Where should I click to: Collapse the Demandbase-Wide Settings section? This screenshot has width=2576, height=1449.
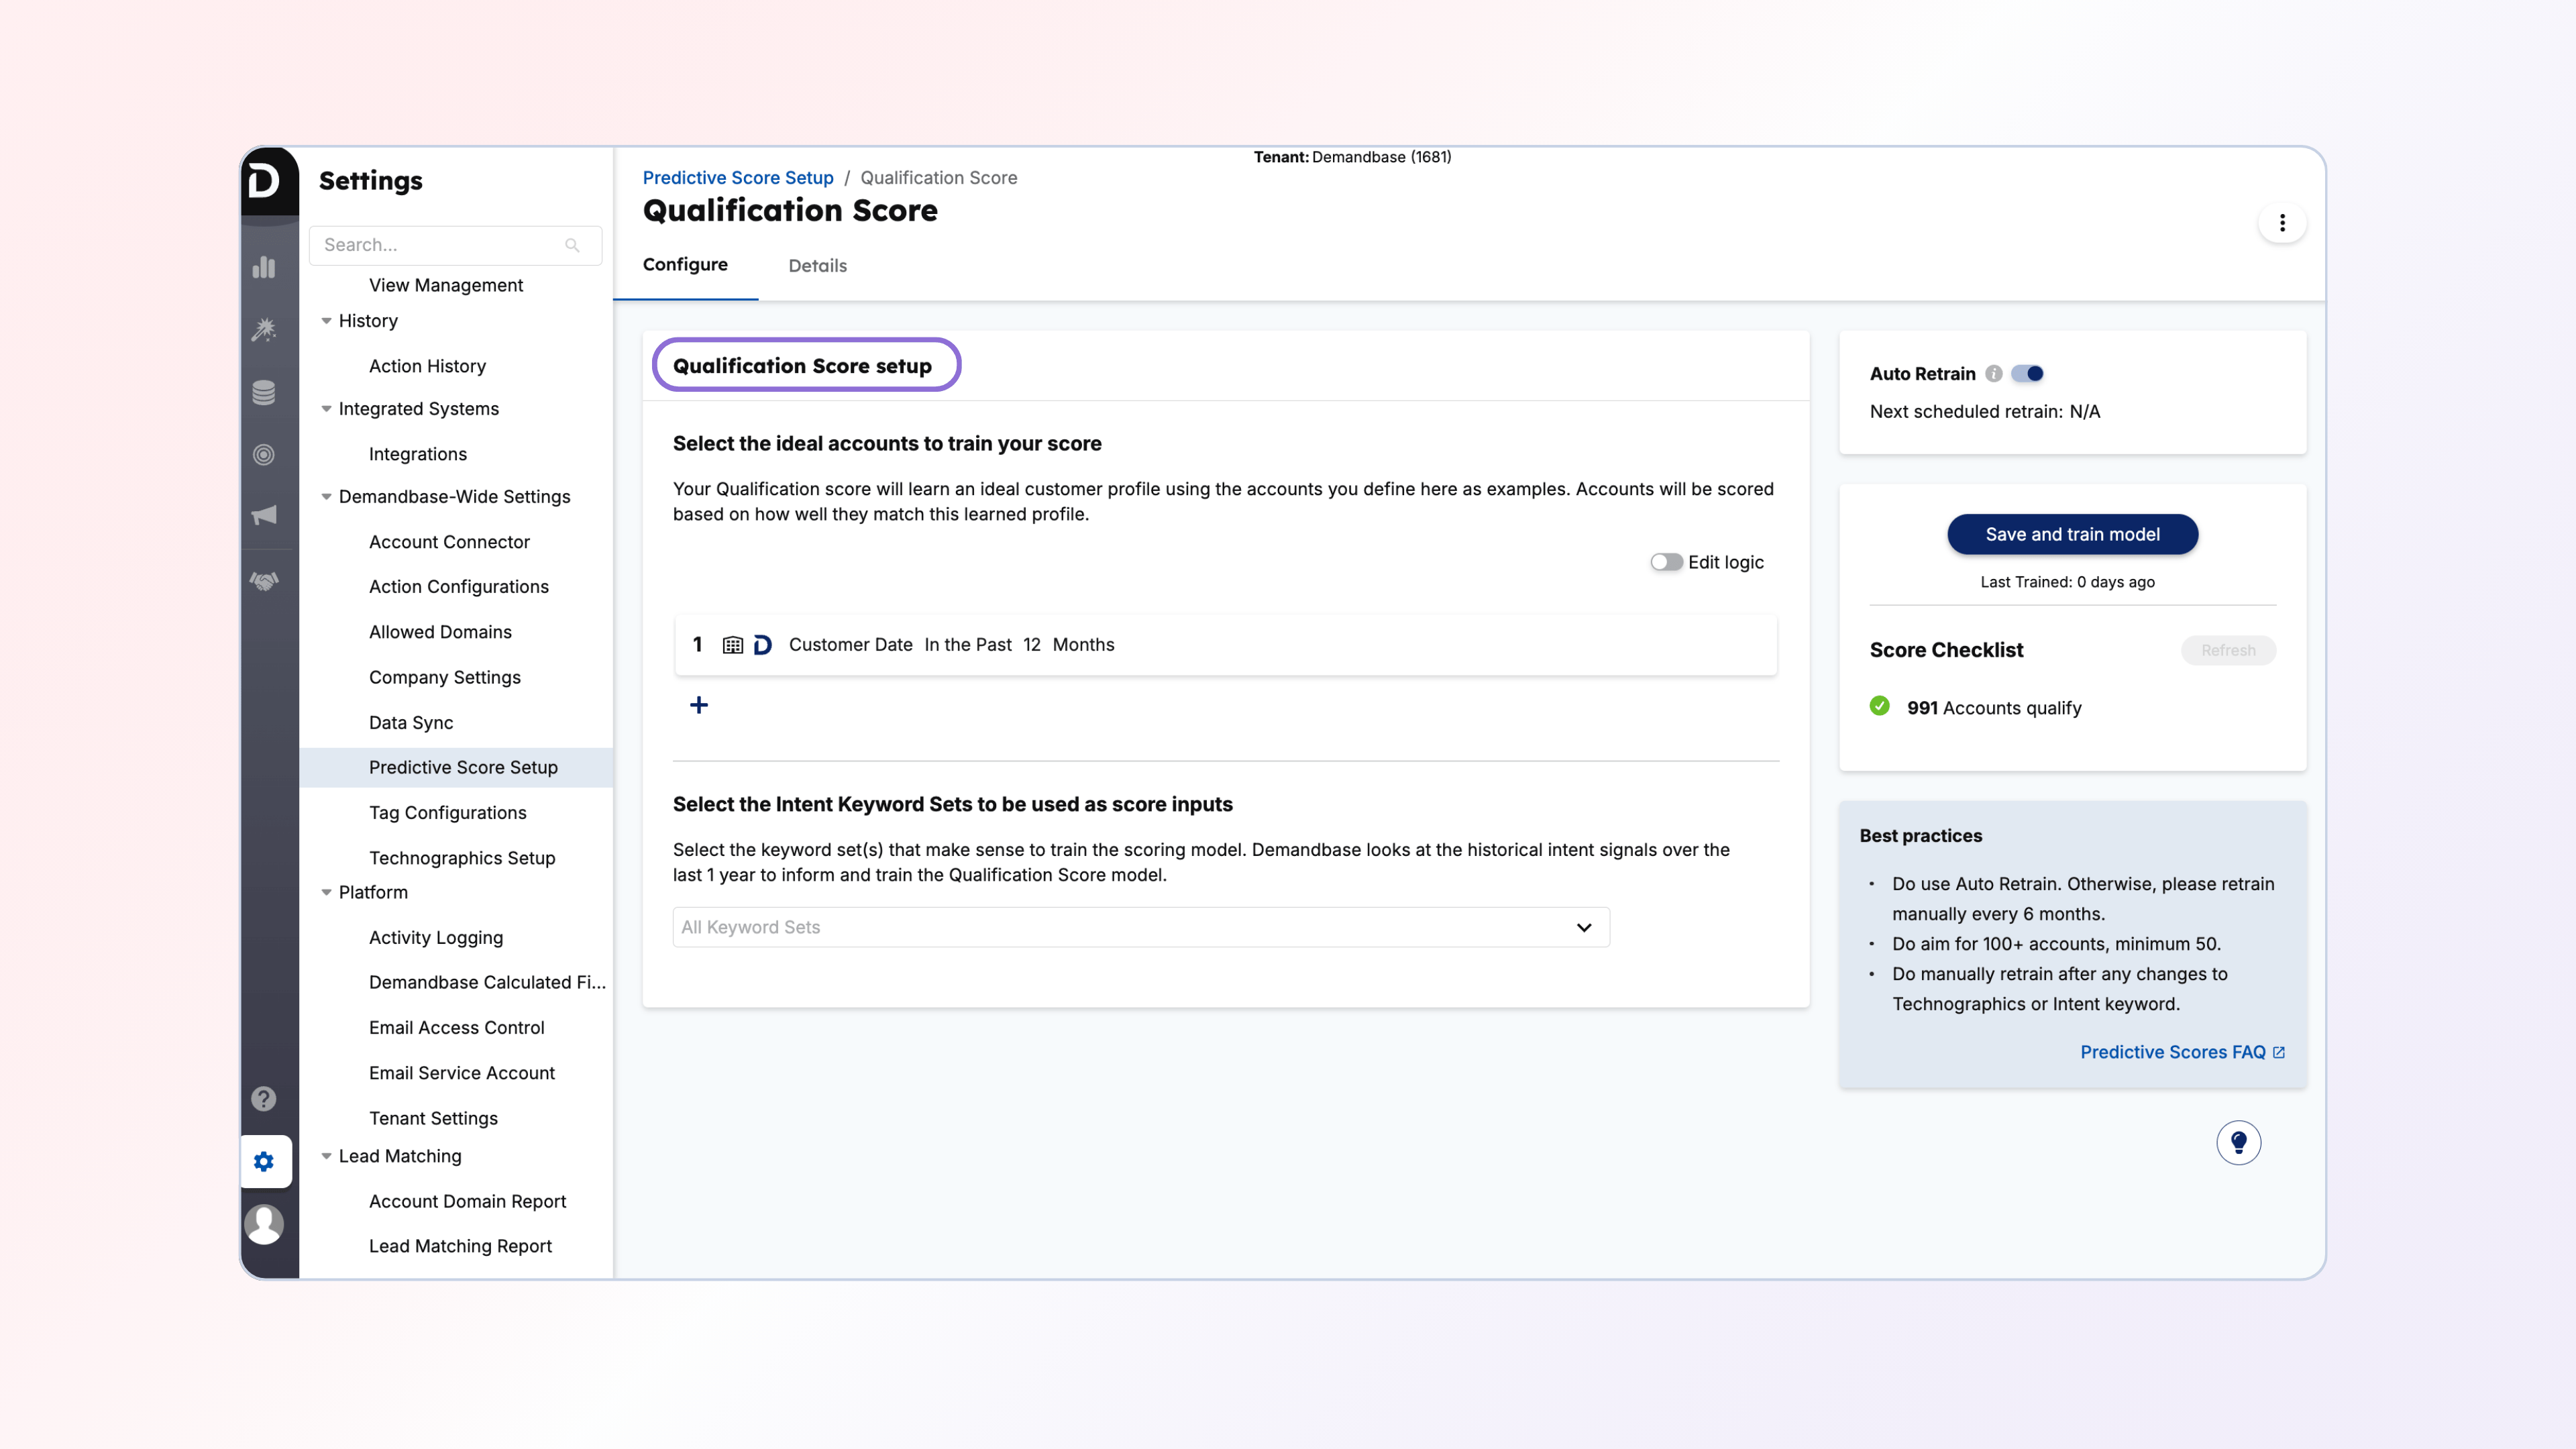326,497
